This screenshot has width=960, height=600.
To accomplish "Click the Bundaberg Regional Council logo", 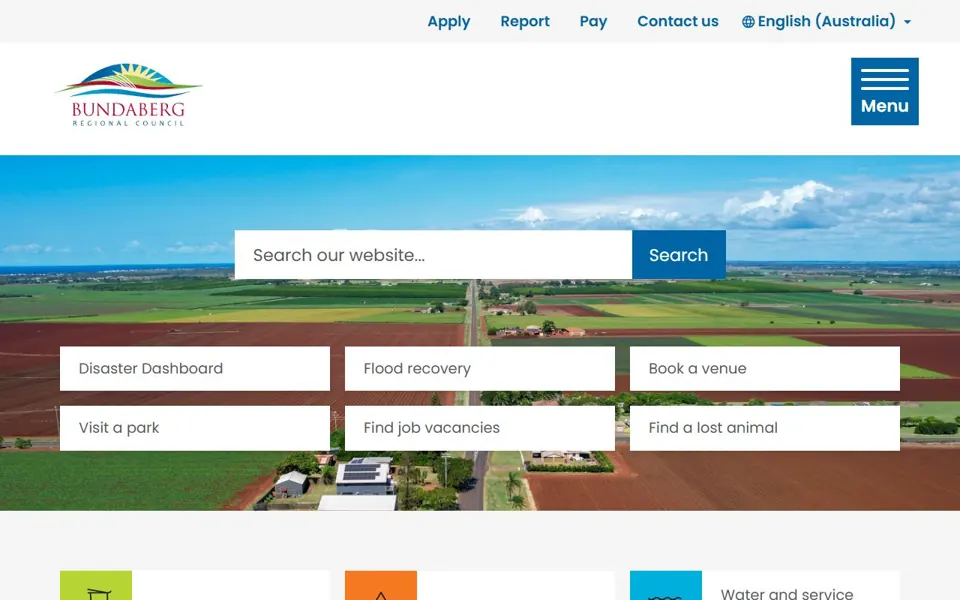I will (129, 94).
